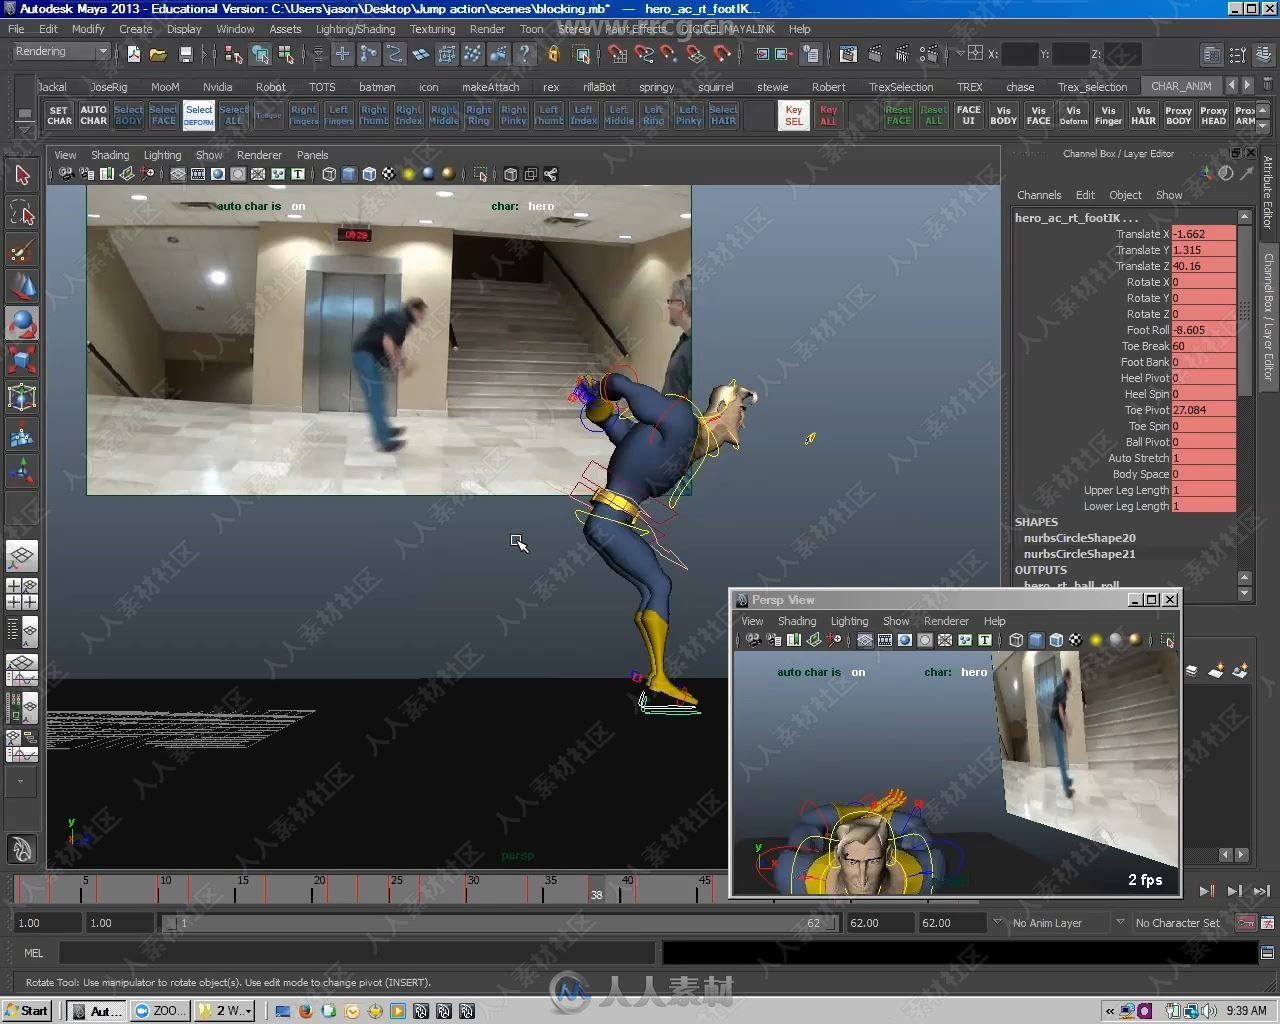Activate the Rotate tool in toolbox
This screenshot has width=1280, height=1024.
(x=22, y=324)
